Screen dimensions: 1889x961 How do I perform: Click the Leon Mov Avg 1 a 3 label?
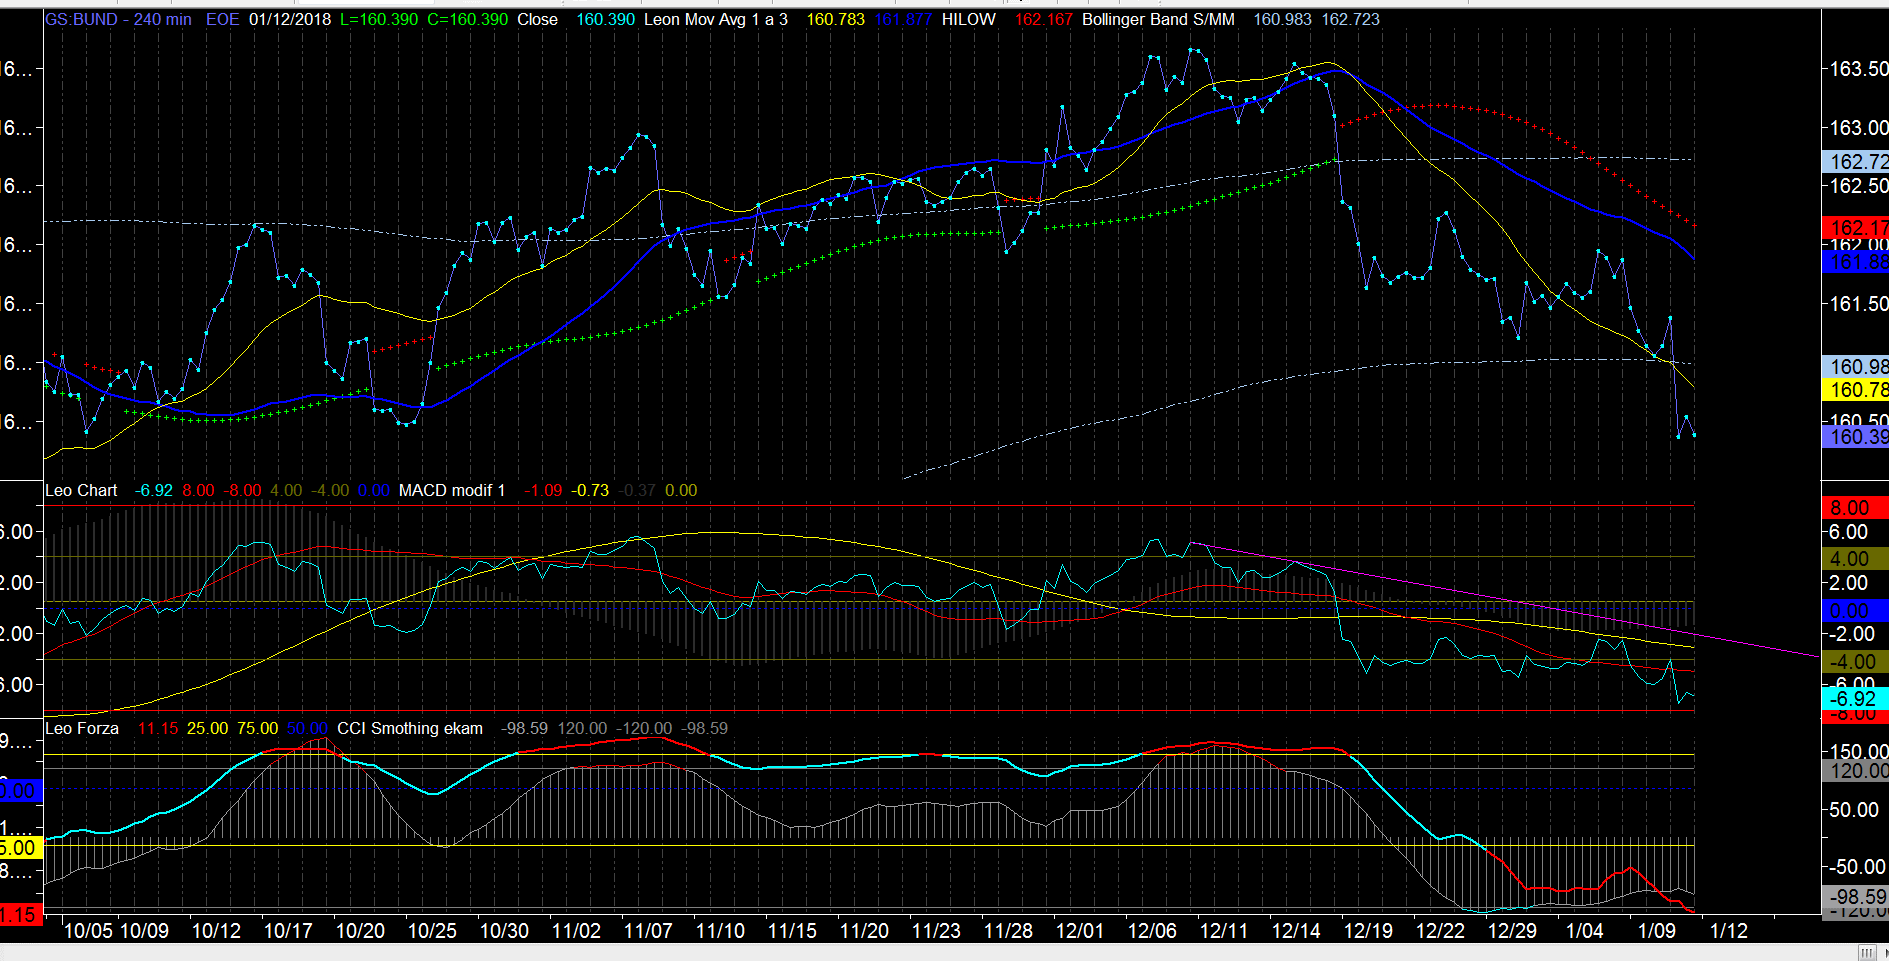(716, 19)
